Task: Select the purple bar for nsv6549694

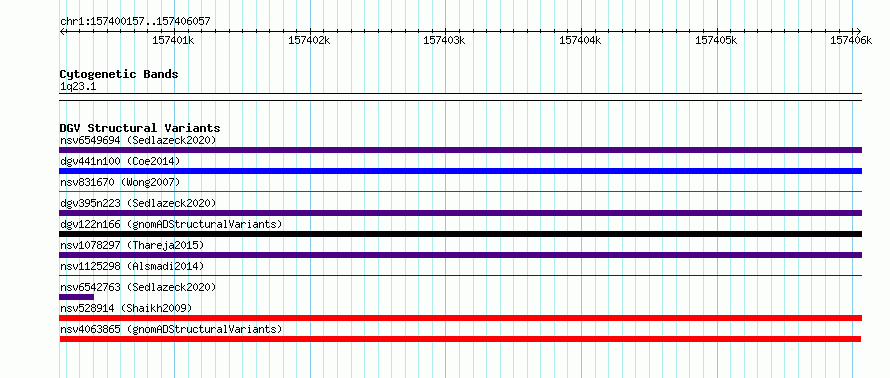Action: pyautogui.click(x=460, y=150)
